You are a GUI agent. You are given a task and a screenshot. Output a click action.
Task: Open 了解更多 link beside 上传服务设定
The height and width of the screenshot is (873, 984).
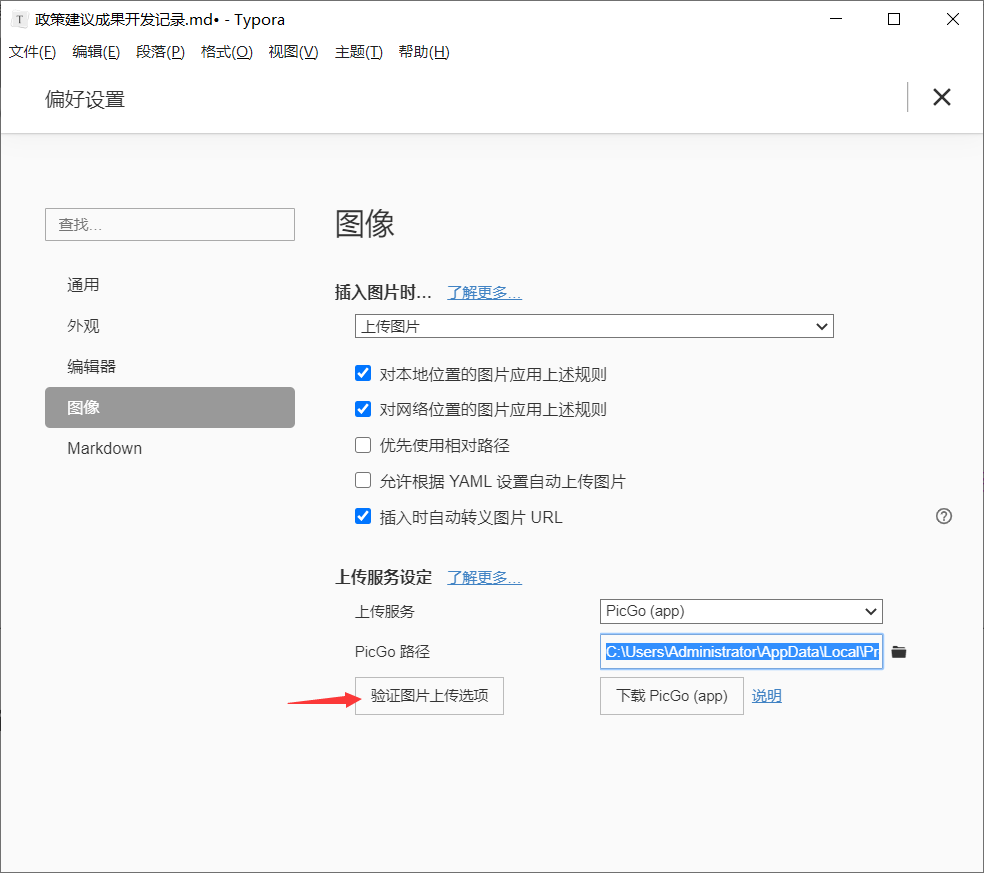point(484,577)
